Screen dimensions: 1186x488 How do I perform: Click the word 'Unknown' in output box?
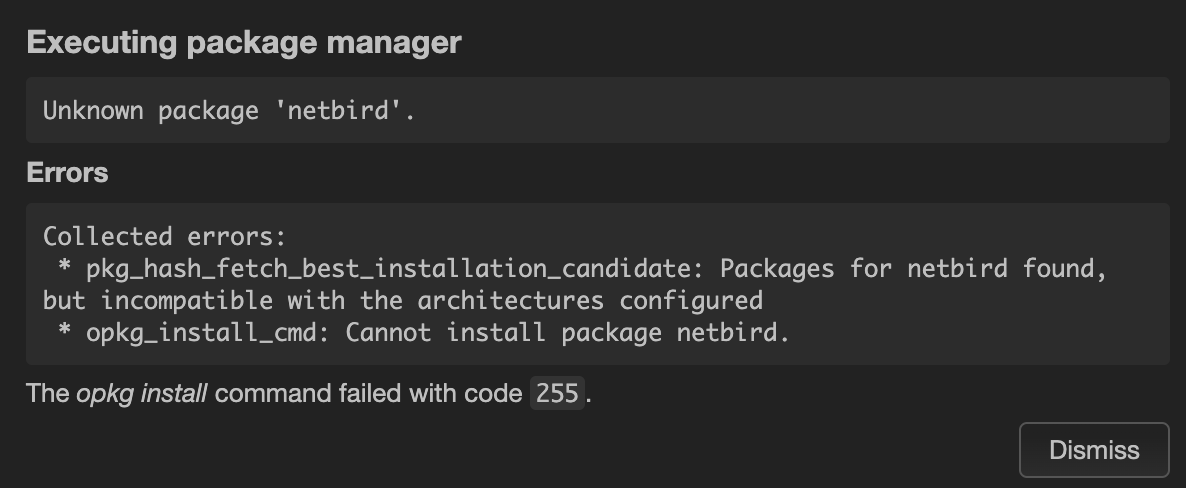click(93, 110)
